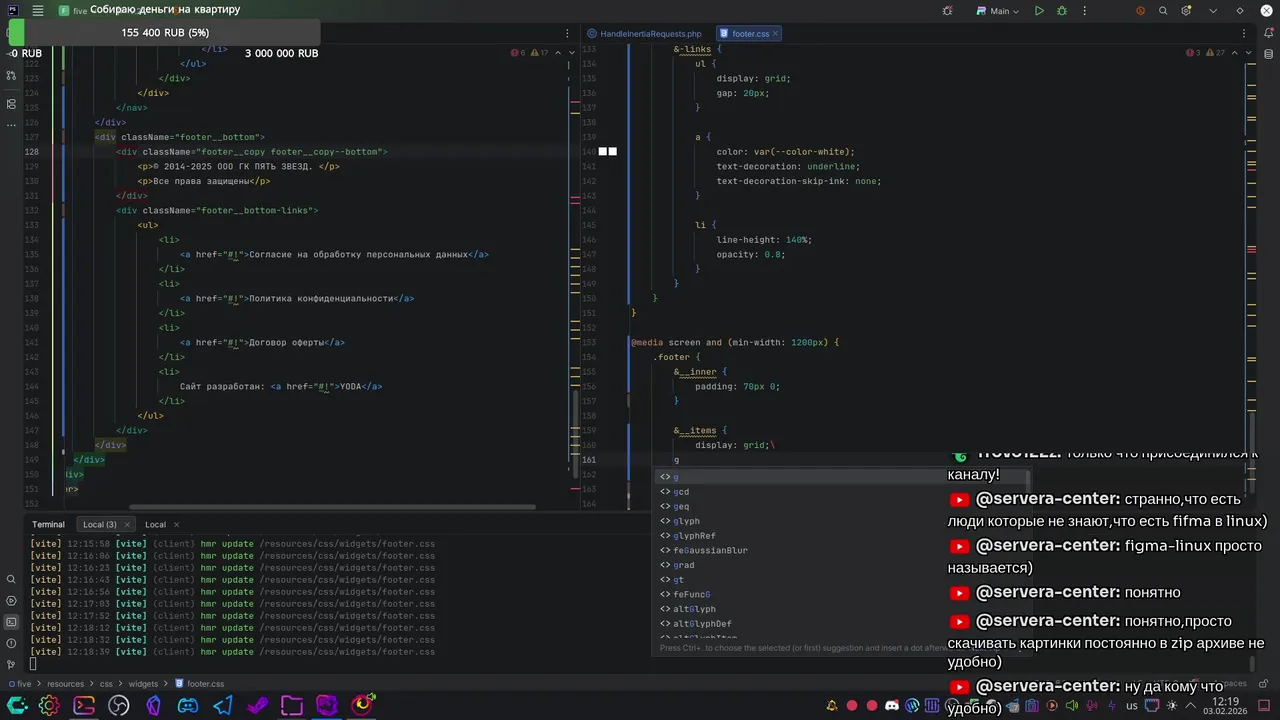Close the second Local terminal tab

[x=176, y=524]
